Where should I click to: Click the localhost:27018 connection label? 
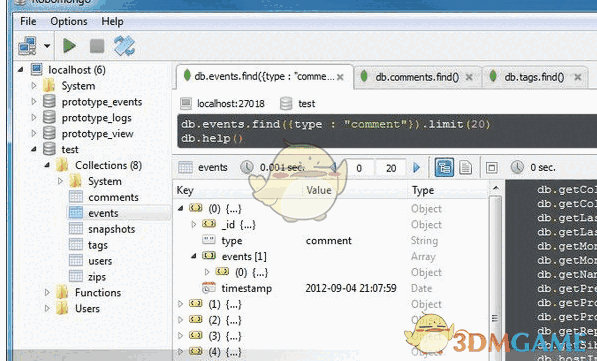(x=231, y=104)
